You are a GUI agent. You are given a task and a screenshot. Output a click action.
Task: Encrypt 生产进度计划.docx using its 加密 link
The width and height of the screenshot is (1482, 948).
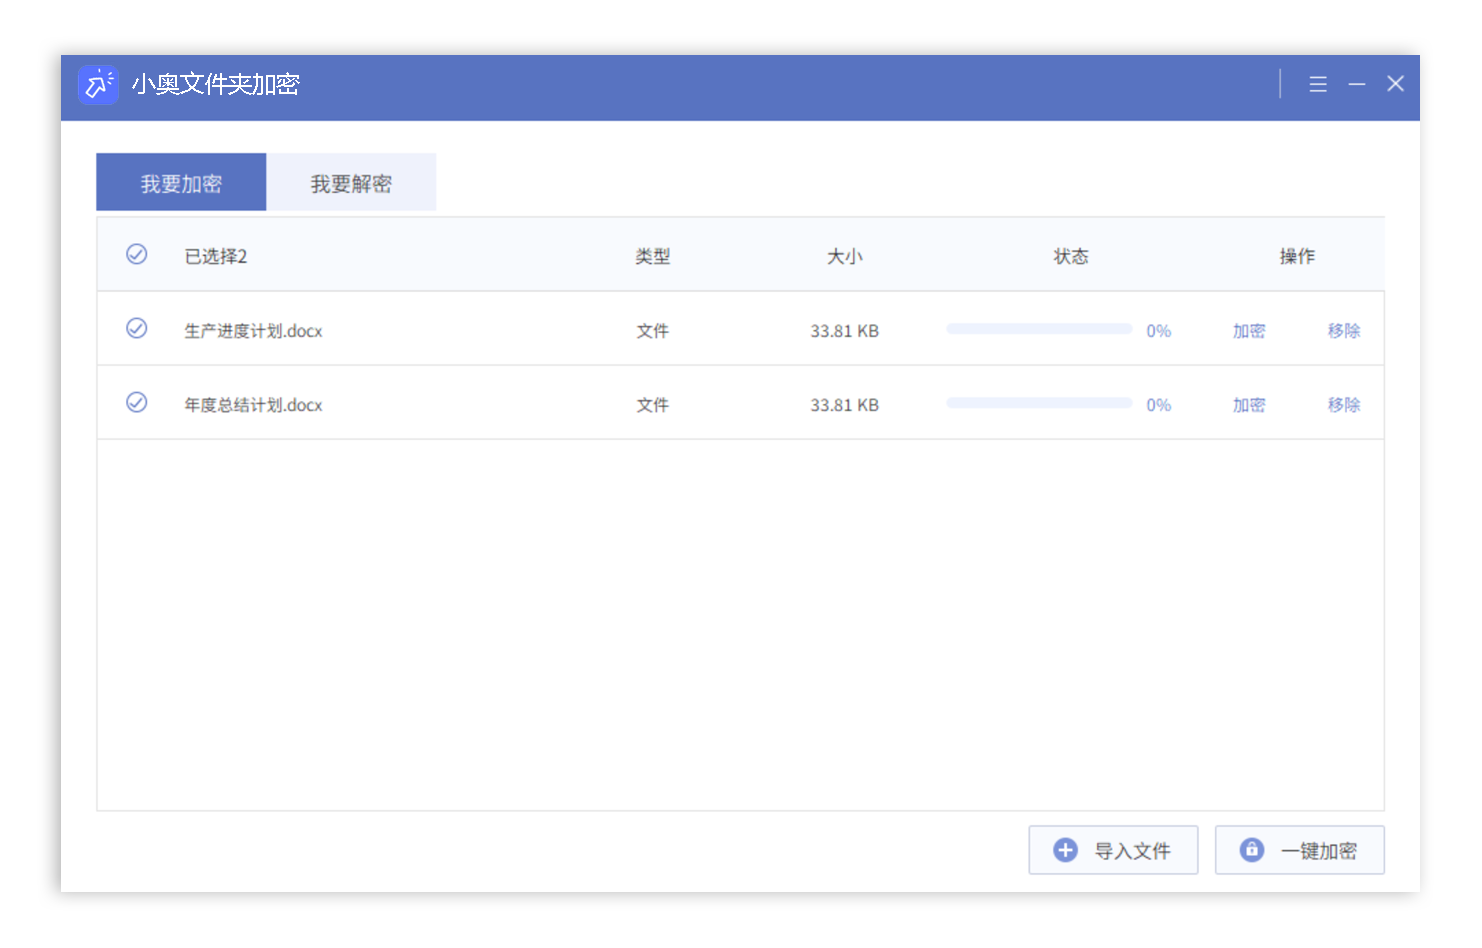[1248, 331]
